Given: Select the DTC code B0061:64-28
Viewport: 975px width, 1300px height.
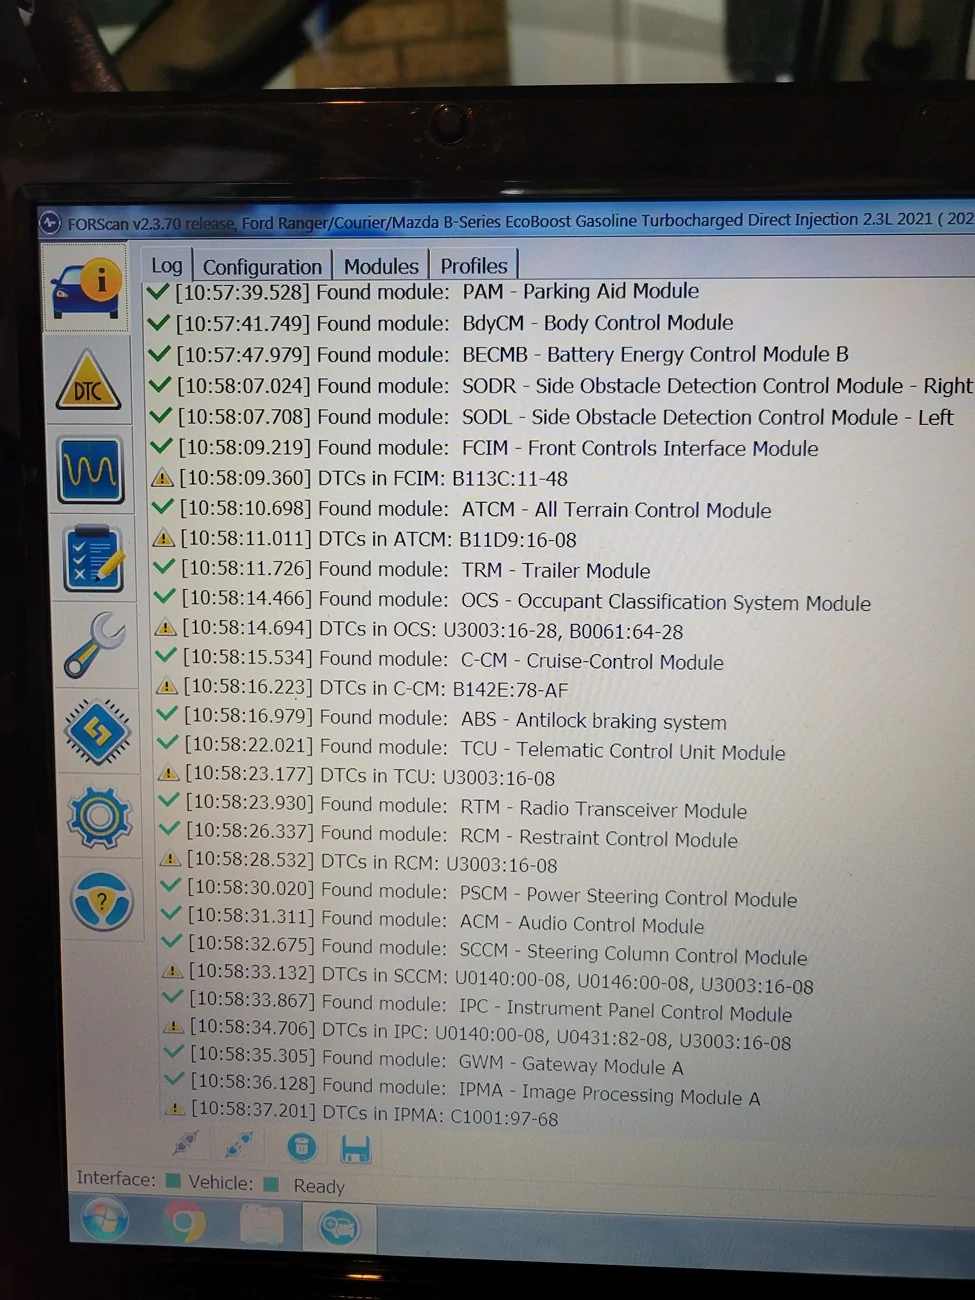Looking at the screenshot, I should (x=626, y=631).
